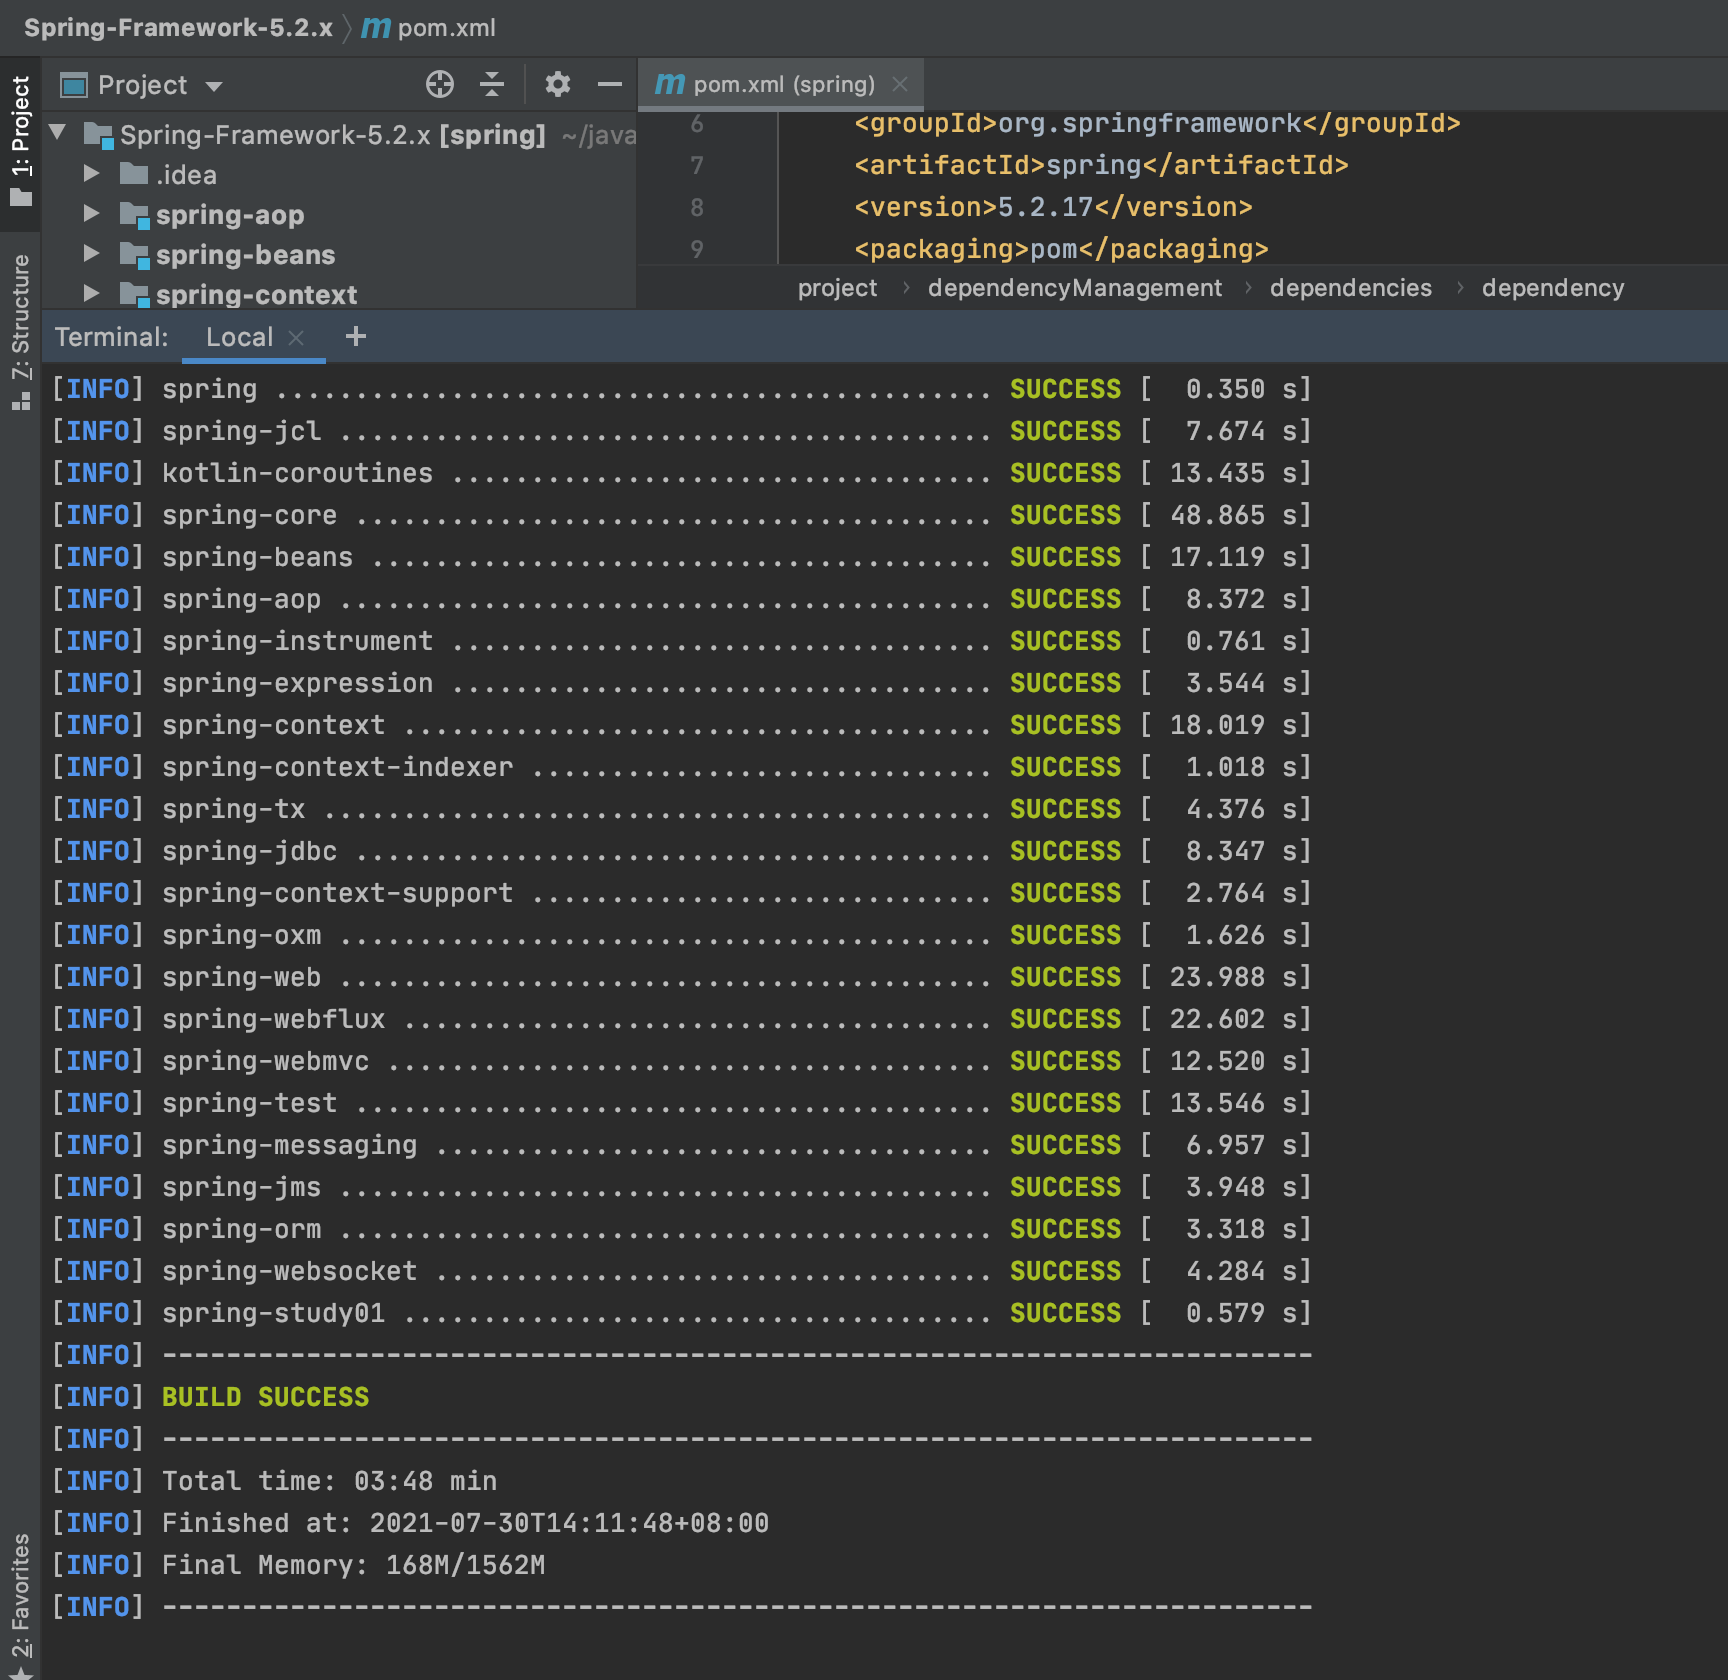Click the 'Final Memory: 168M/1562M' line
1728x1680 pixels.
353,1565
